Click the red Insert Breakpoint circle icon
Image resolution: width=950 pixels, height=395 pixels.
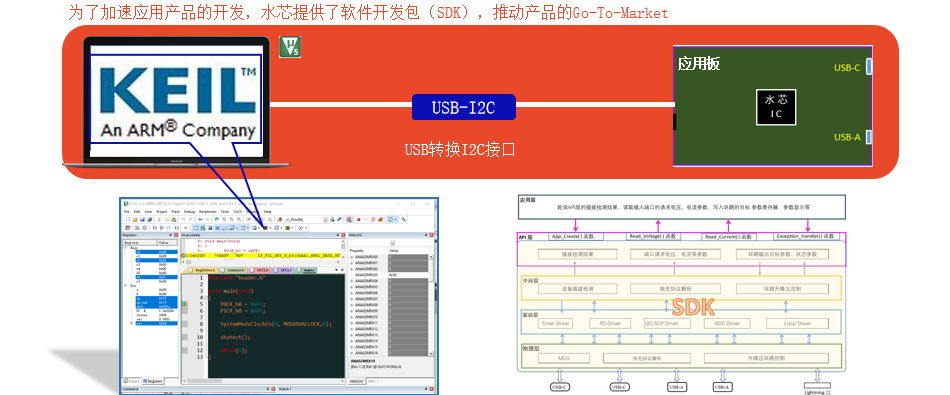pos(359,219)
